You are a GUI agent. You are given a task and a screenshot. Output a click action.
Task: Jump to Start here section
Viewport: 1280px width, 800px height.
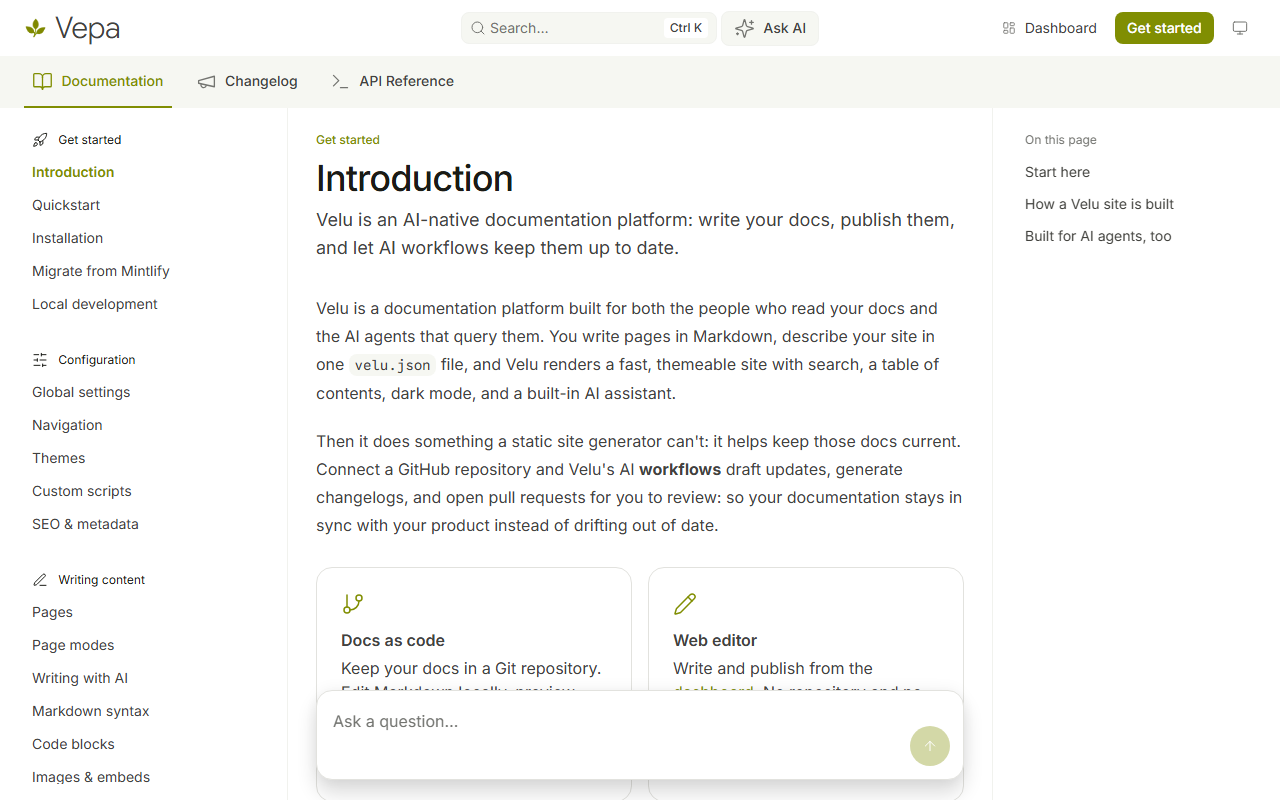pos(1057,172)
